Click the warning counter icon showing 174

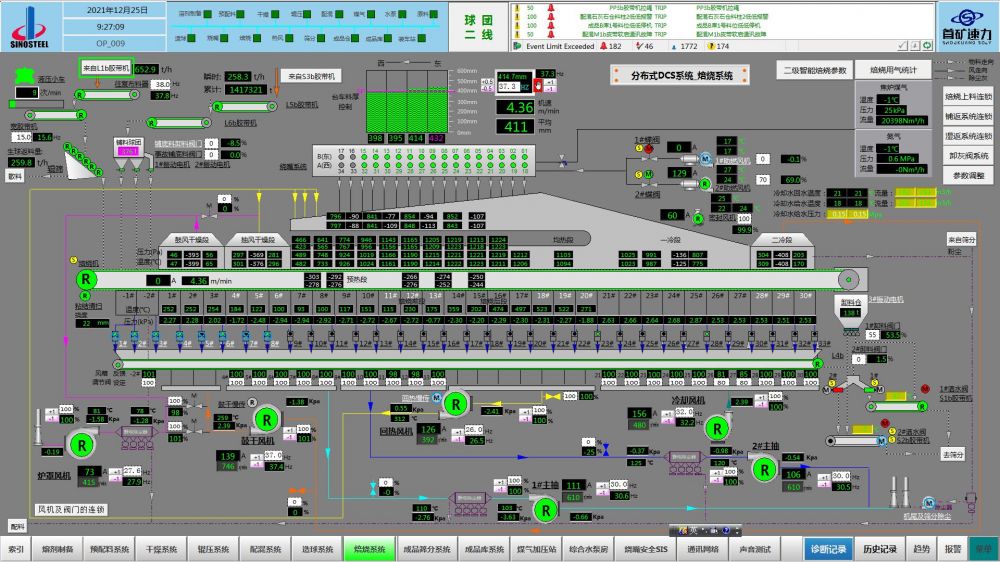pyautogui.click(x=710, y=46)
